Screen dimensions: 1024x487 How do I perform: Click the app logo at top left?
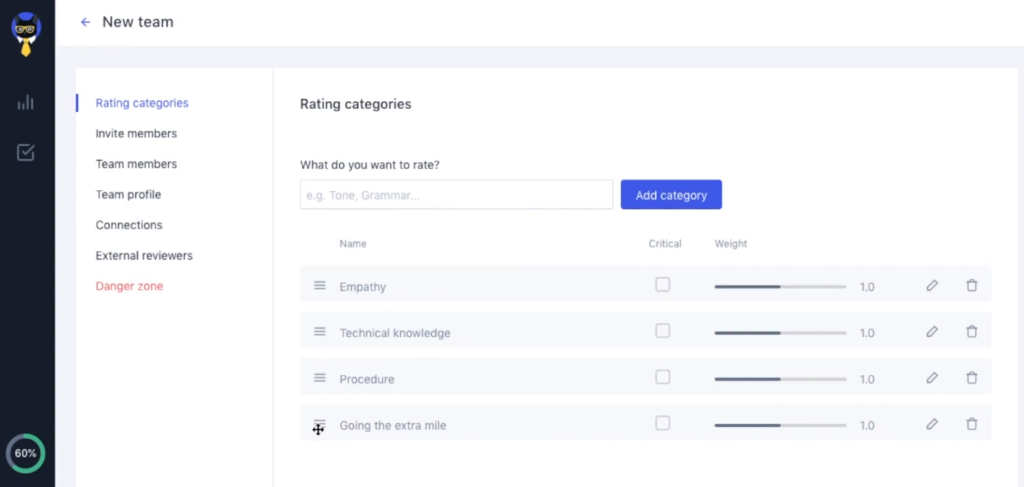(26, 32)
